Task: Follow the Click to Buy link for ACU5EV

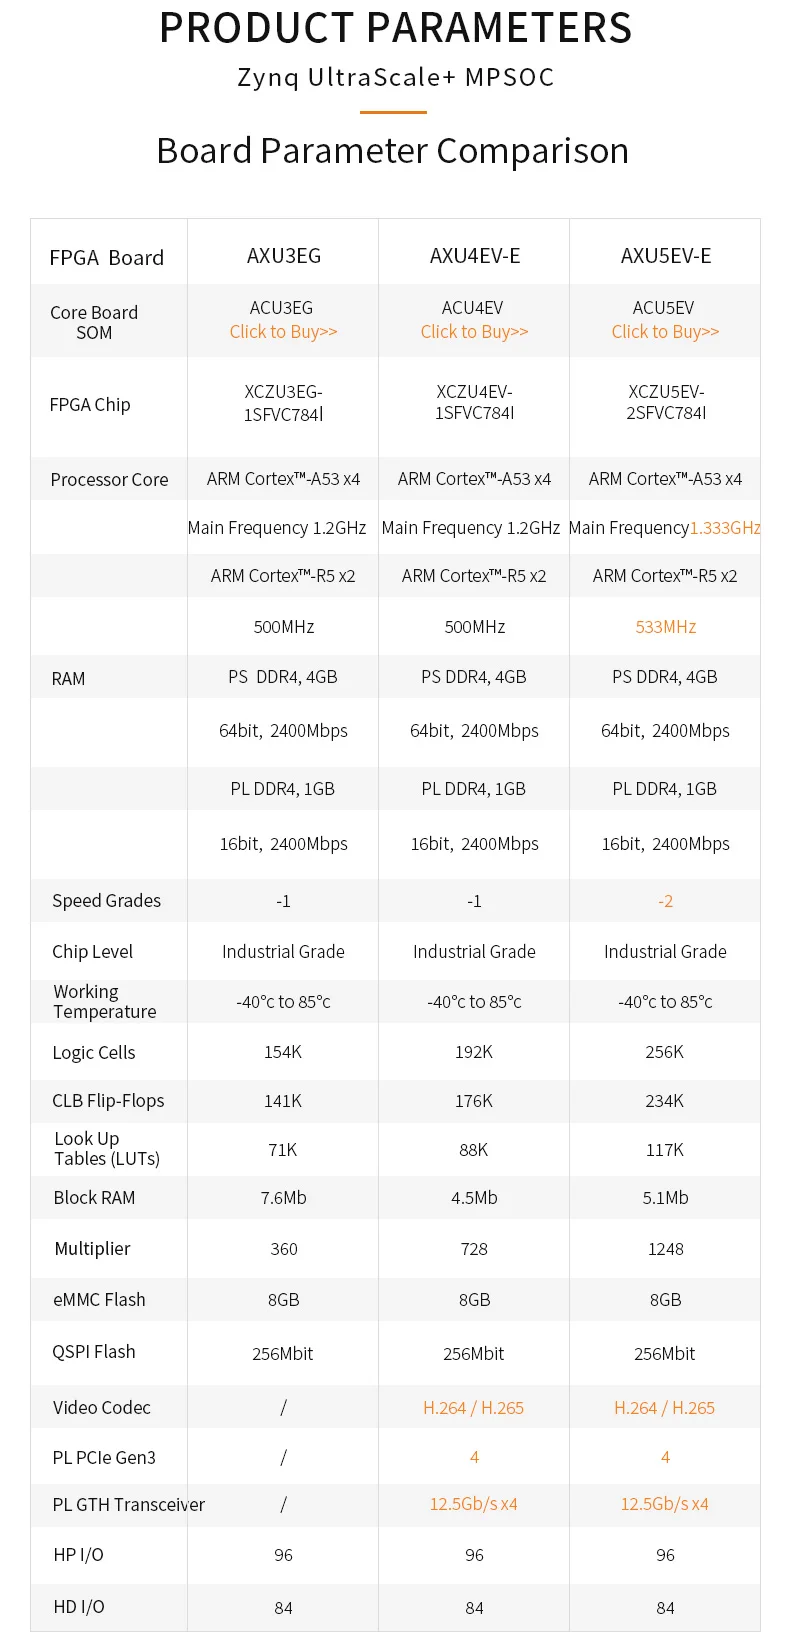Action: [x=665, y=332]
